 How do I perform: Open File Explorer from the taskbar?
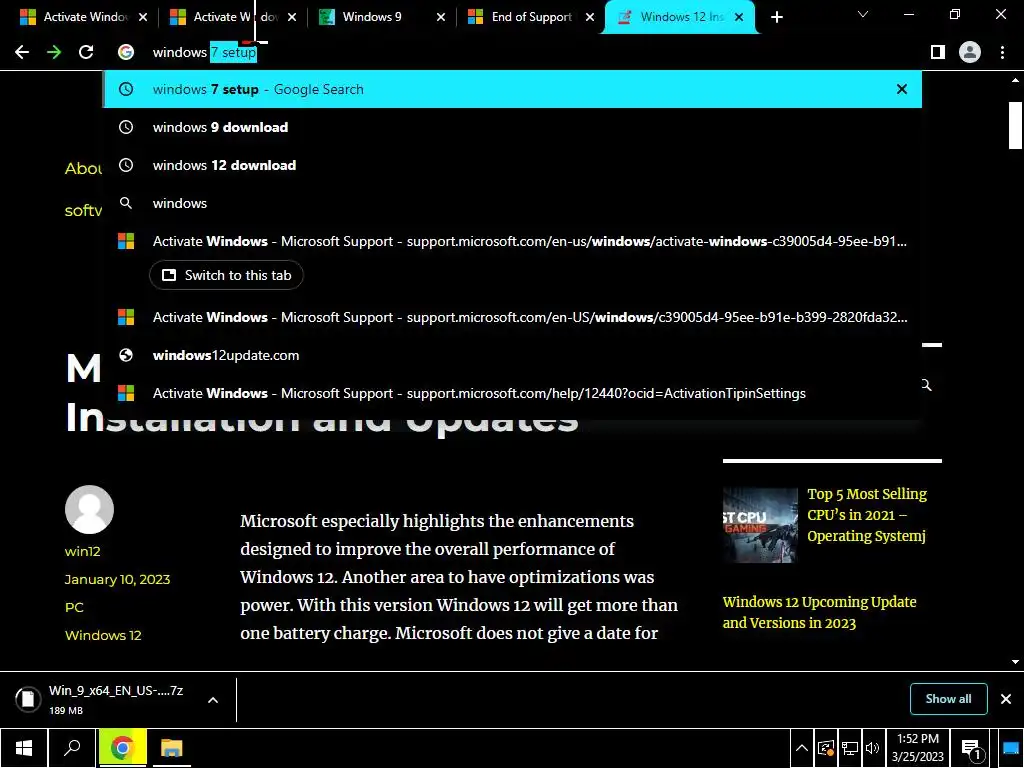pyautogui.click(x=171, y=748)
